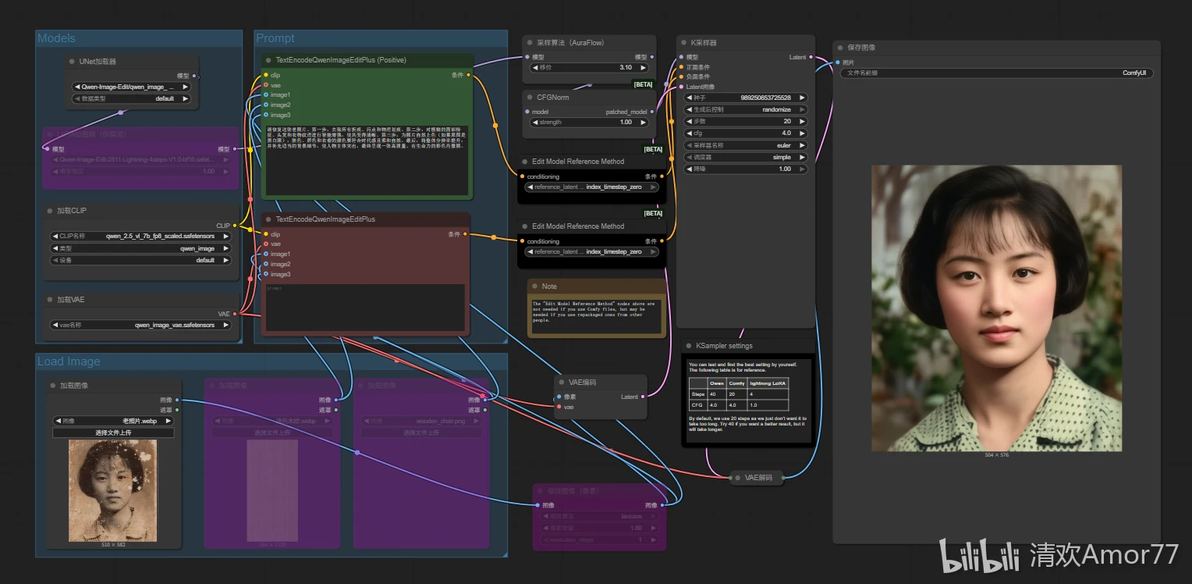Click the colorized portrait output image
Image resolution: width=1192 pixels, height=584 pixels.
(996, 308)
